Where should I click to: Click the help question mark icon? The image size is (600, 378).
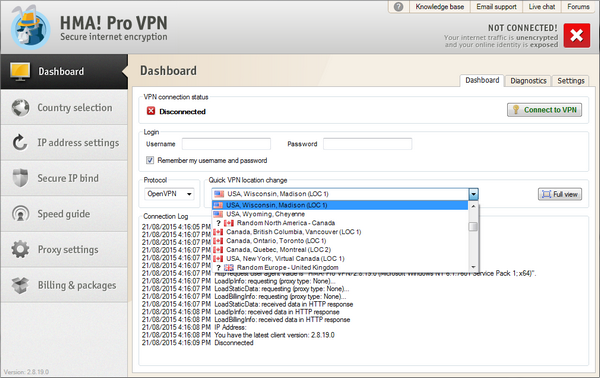398,7
